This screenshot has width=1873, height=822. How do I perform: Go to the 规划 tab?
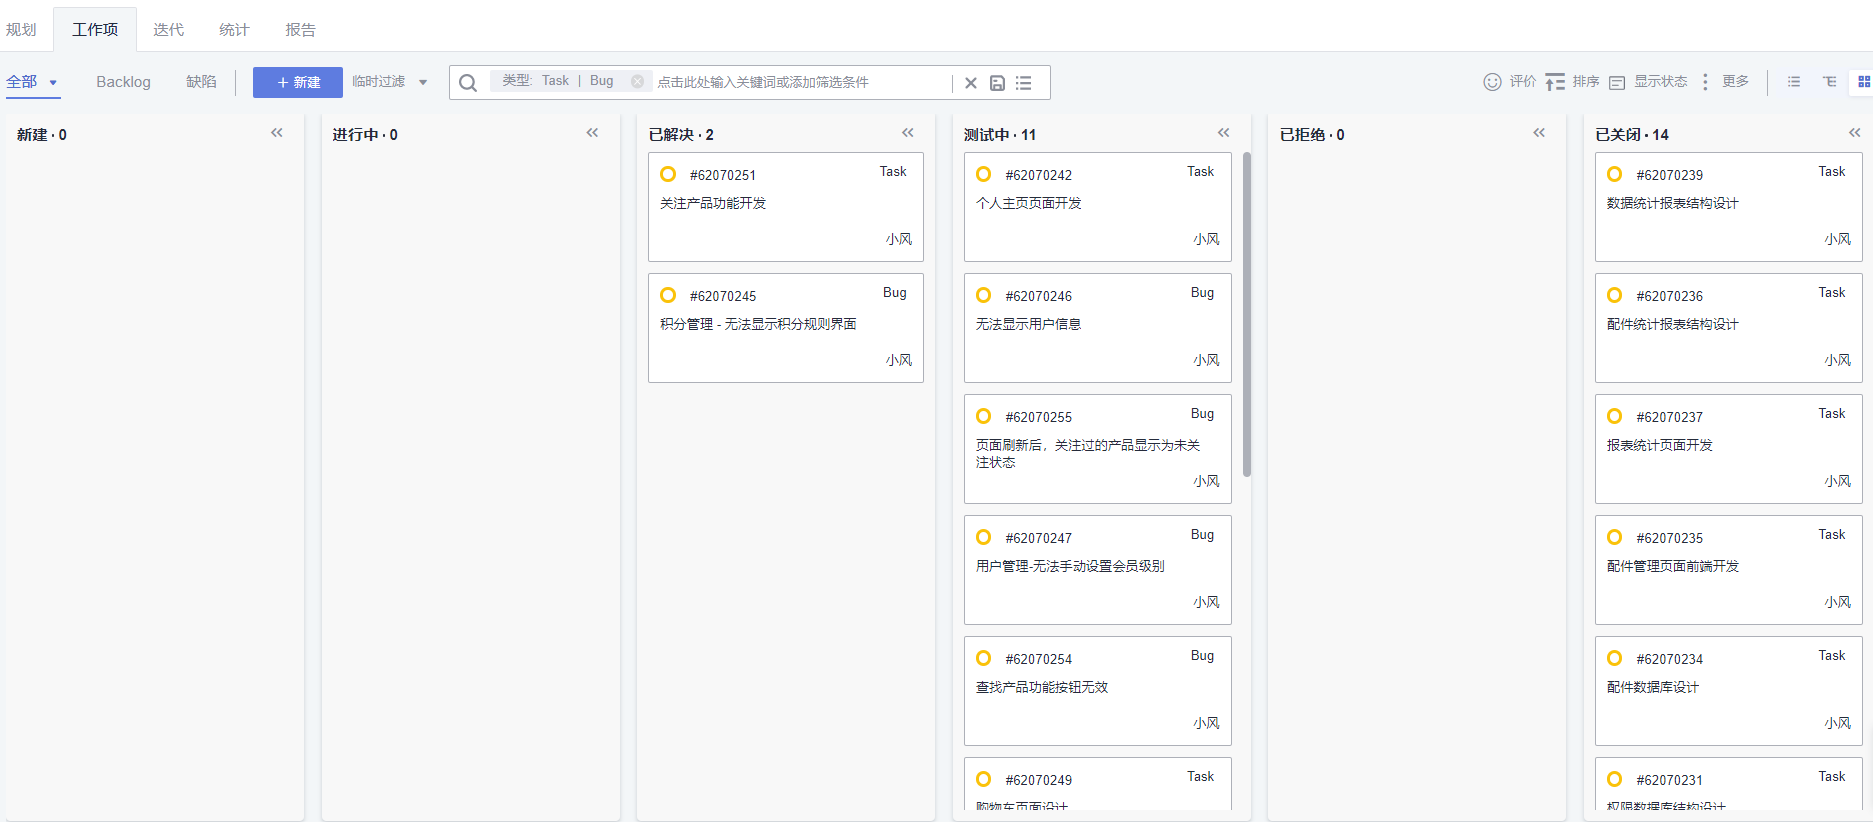(21, 30)
